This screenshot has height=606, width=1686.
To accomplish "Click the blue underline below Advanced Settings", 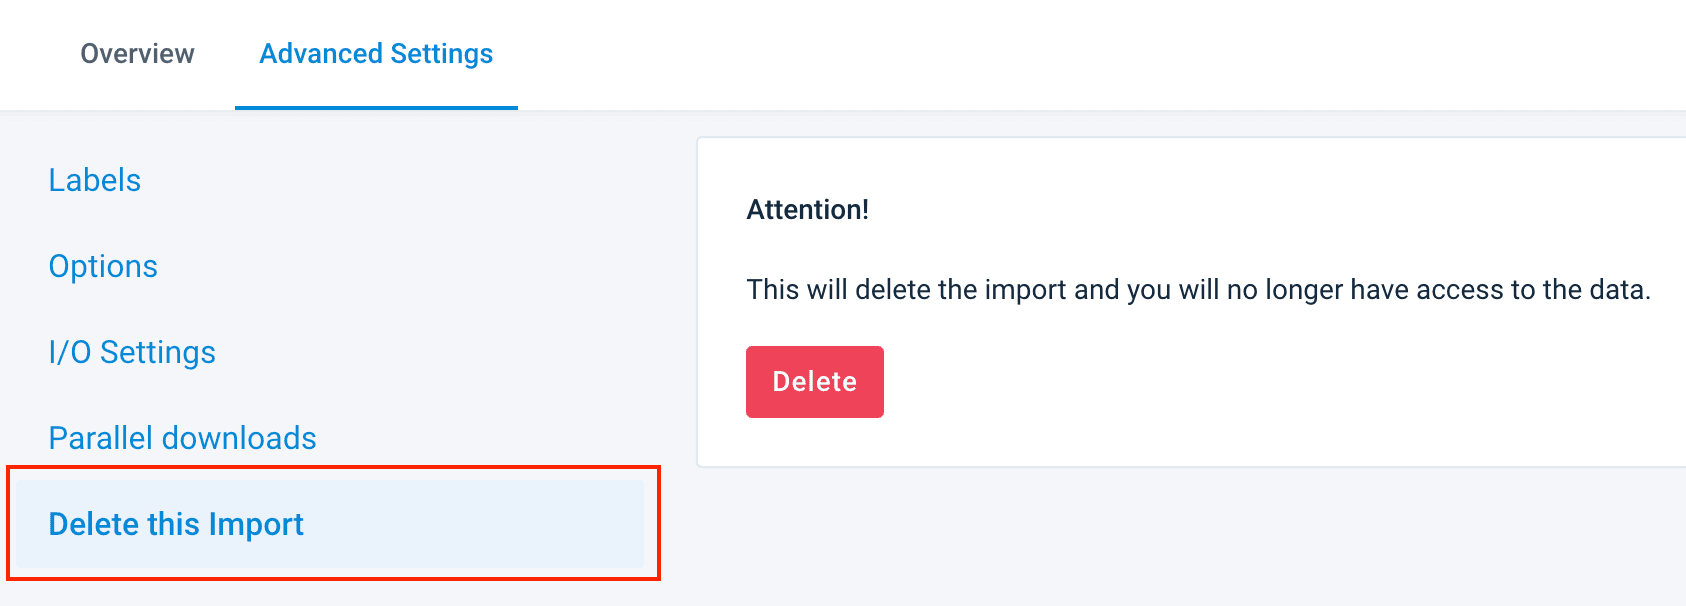I will coord(376,107).
